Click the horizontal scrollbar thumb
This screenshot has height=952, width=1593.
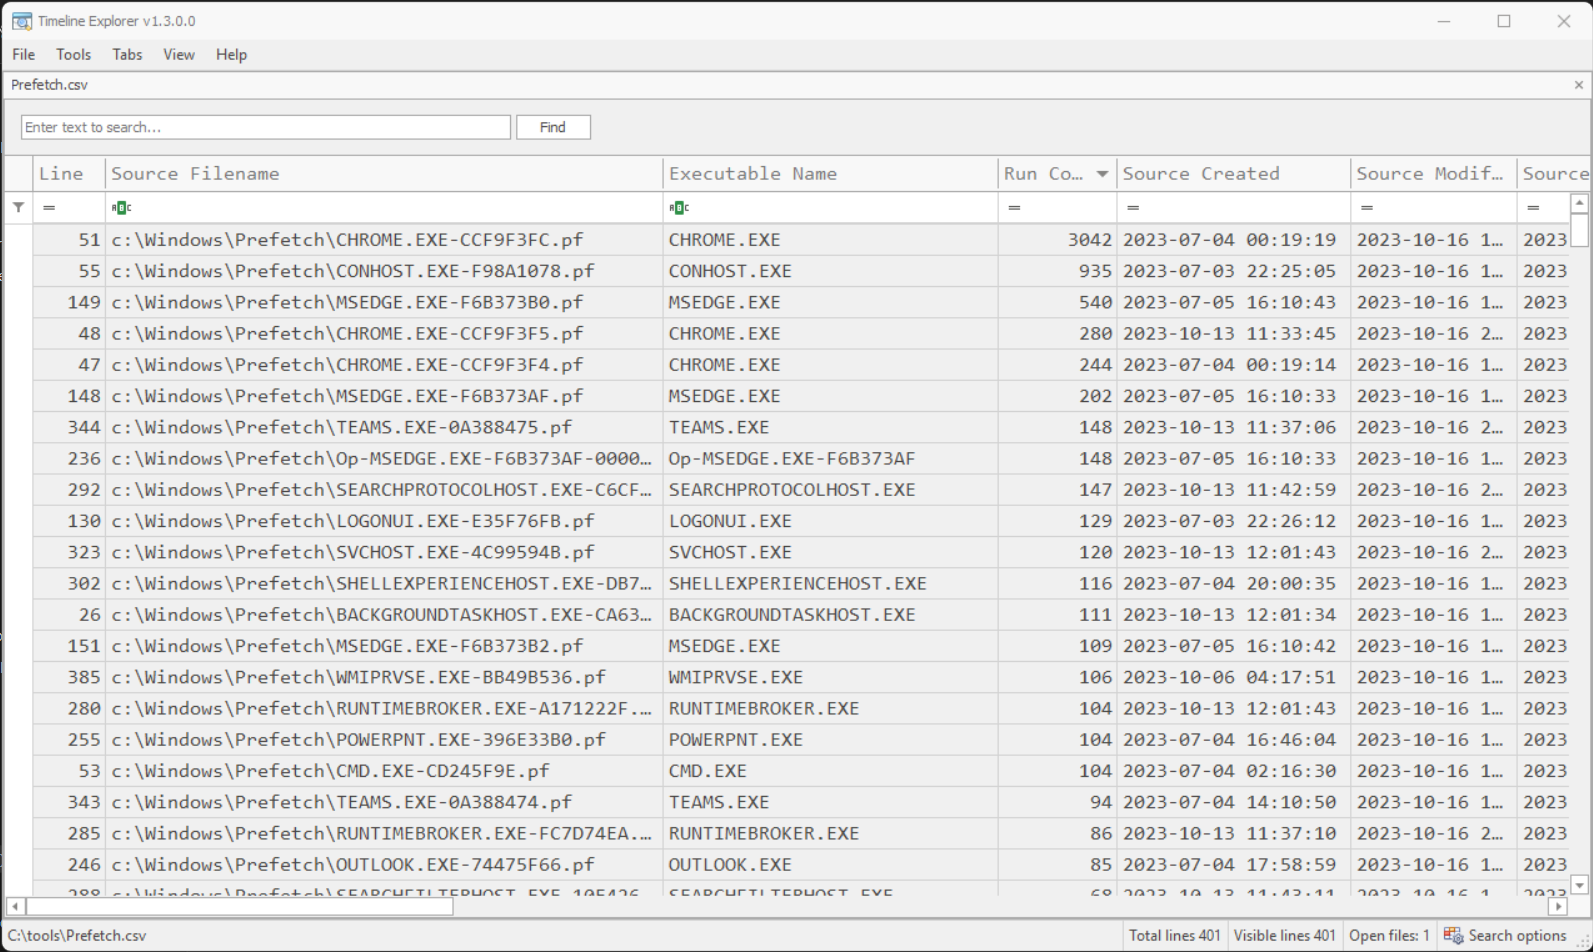tap(240, 906)
